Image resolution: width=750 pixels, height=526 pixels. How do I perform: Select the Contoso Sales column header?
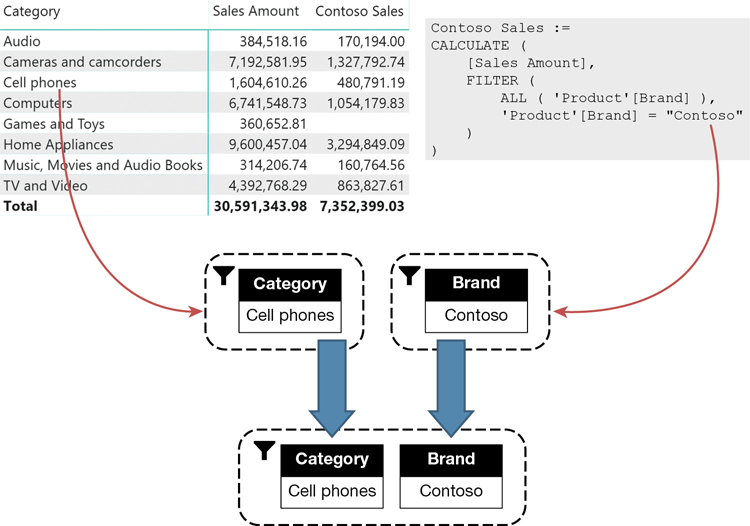click(359, 11)
